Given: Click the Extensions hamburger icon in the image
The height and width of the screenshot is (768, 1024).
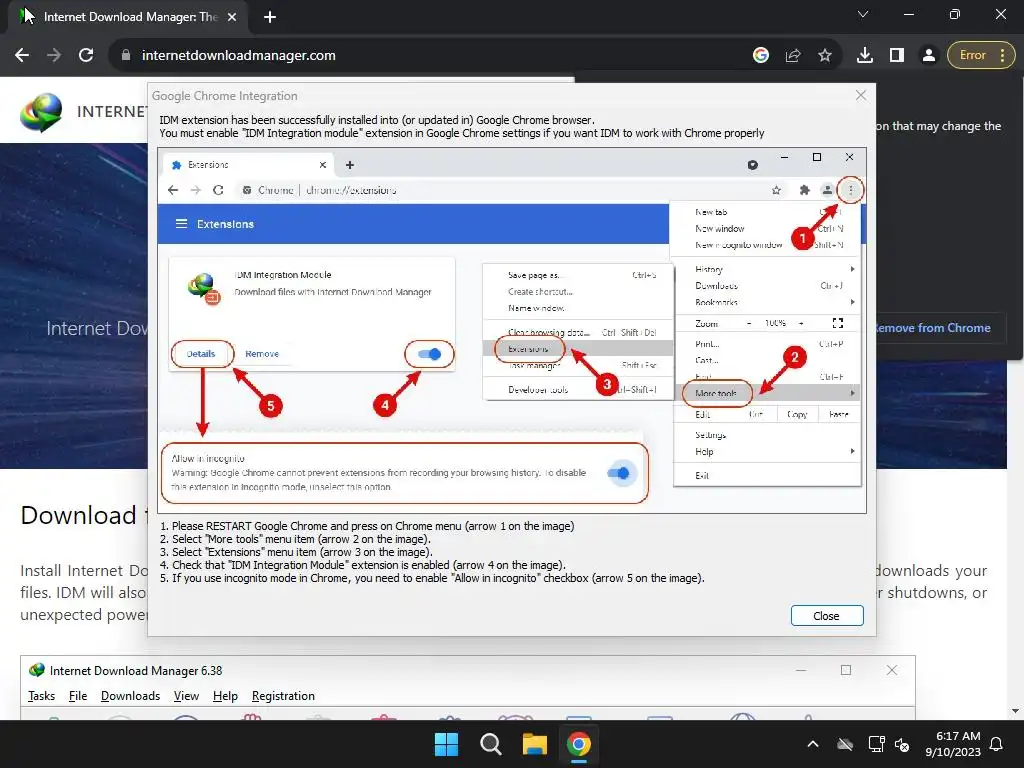Looking at the screenshot, I should tap(182, 224).
